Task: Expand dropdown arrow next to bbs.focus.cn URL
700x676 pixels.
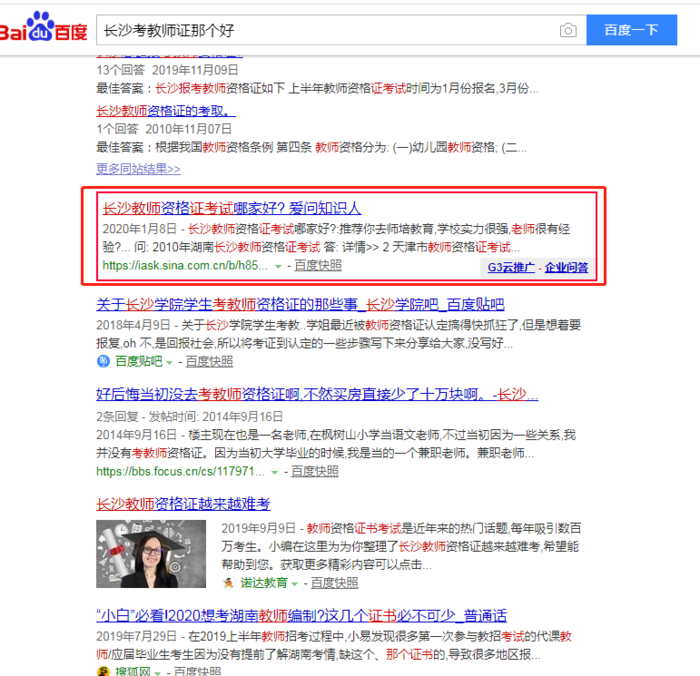Action: click(275, 472)
